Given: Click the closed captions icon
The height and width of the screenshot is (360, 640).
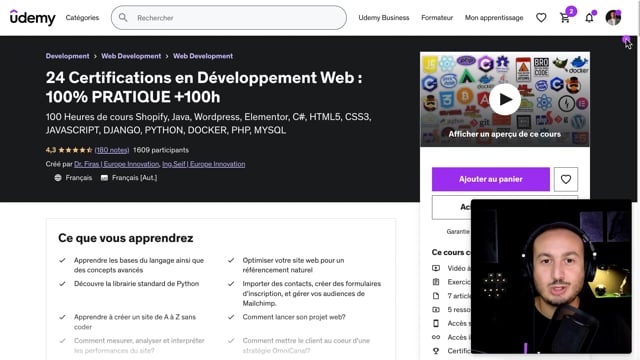Looking at the screenshot, I should 104,178.
